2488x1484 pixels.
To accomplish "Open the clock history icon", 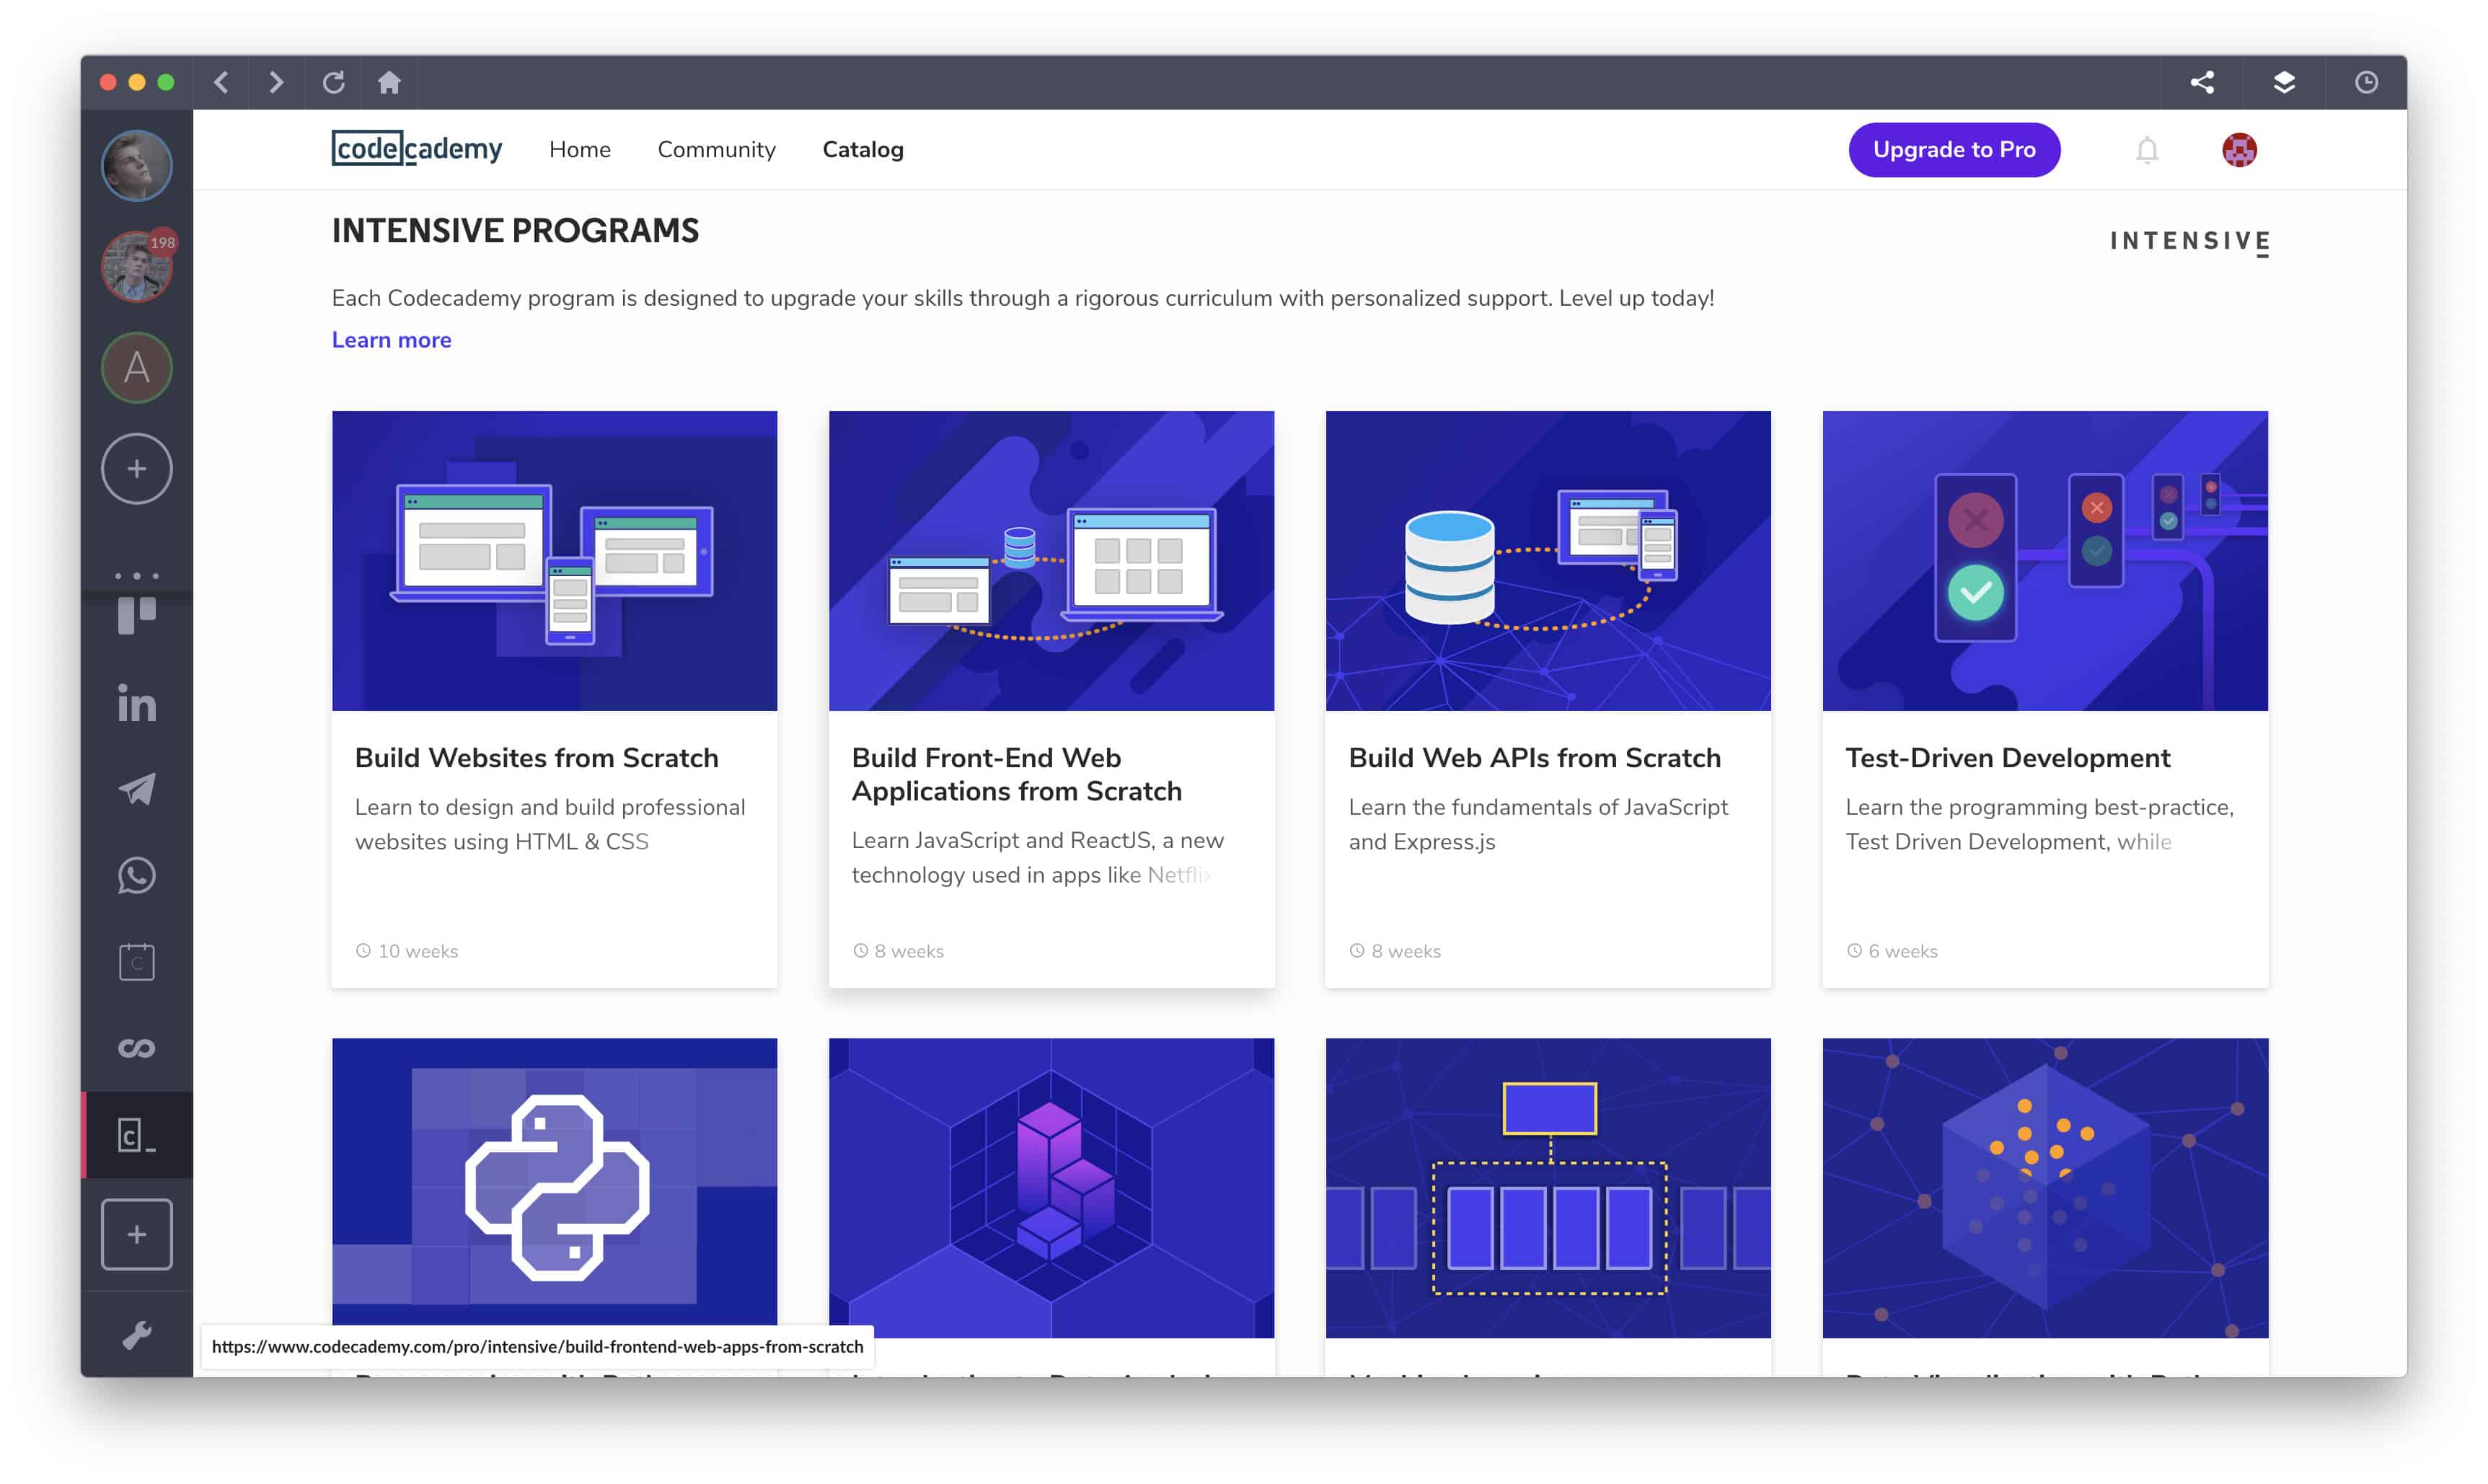I will click(2366, 82).
